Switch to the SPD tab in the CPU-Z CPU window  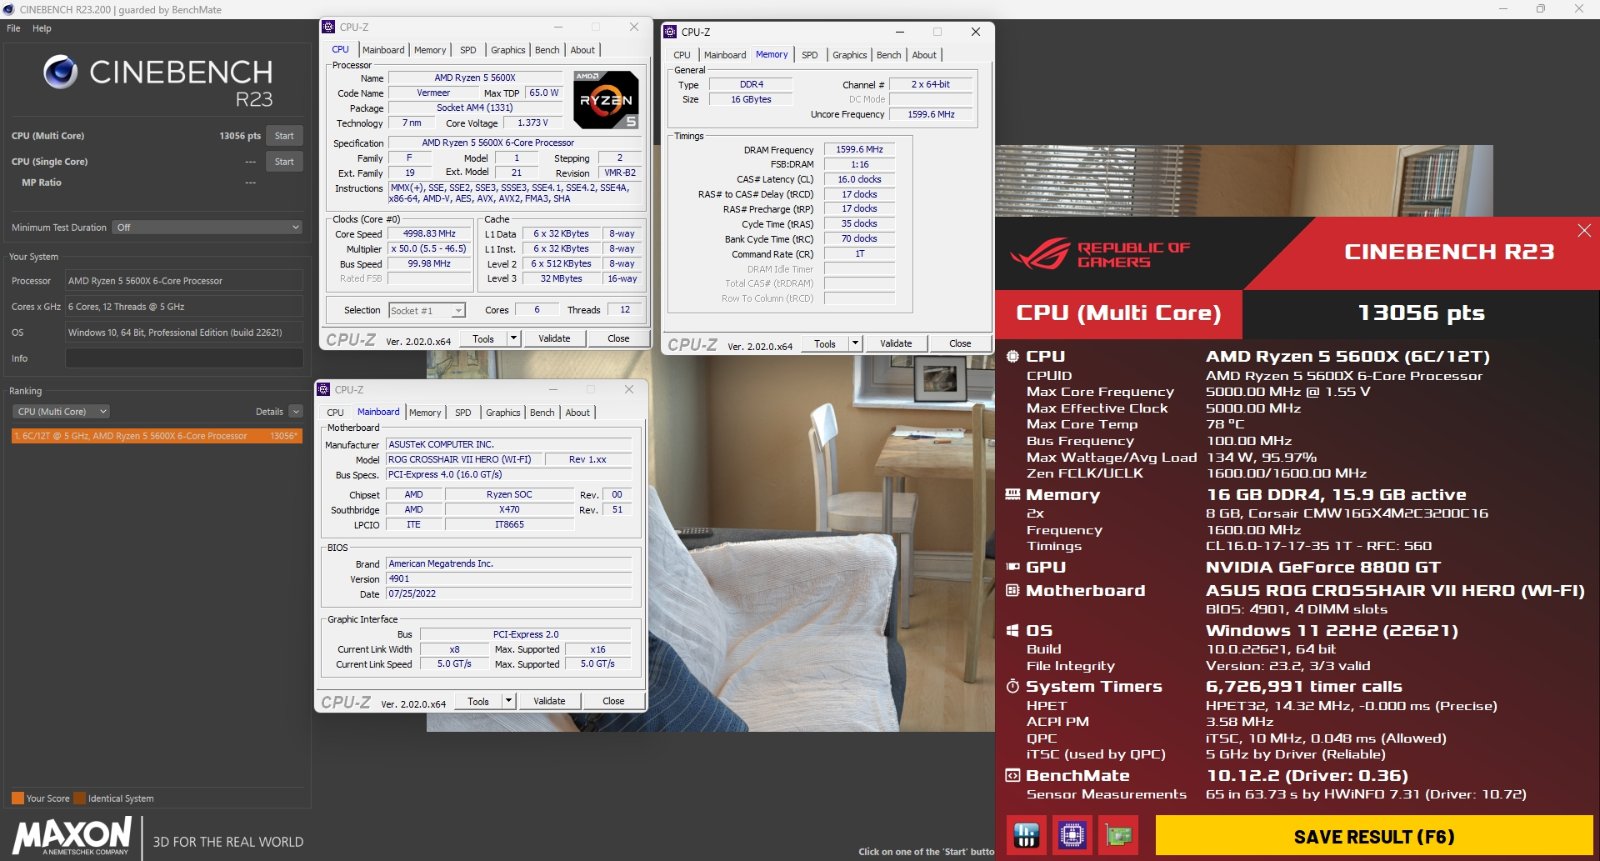(x=468, y=50)
